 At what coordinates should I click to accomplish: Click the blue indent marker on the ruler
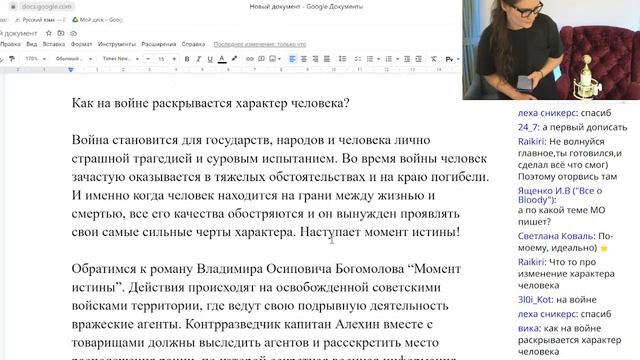point(71,70)
